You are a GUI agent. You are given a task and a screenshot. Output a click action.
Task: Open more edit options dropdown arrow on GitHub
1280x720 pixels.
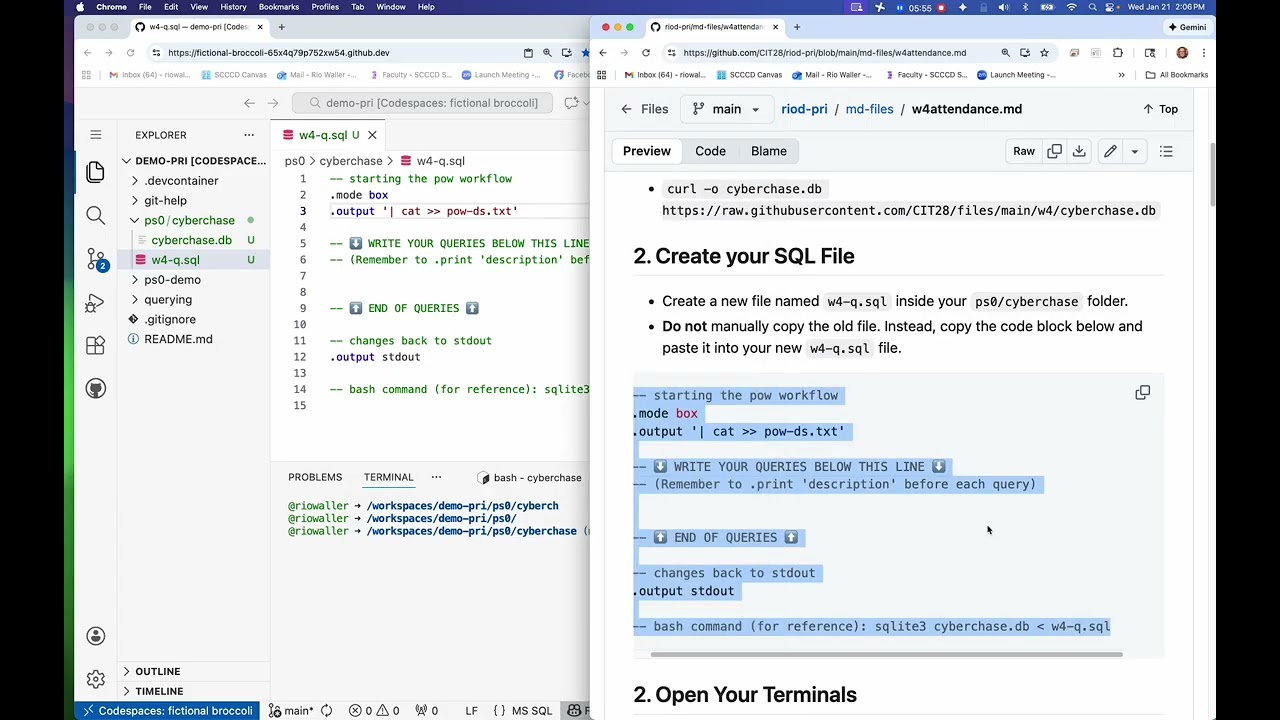click(x=1134, y=151)
